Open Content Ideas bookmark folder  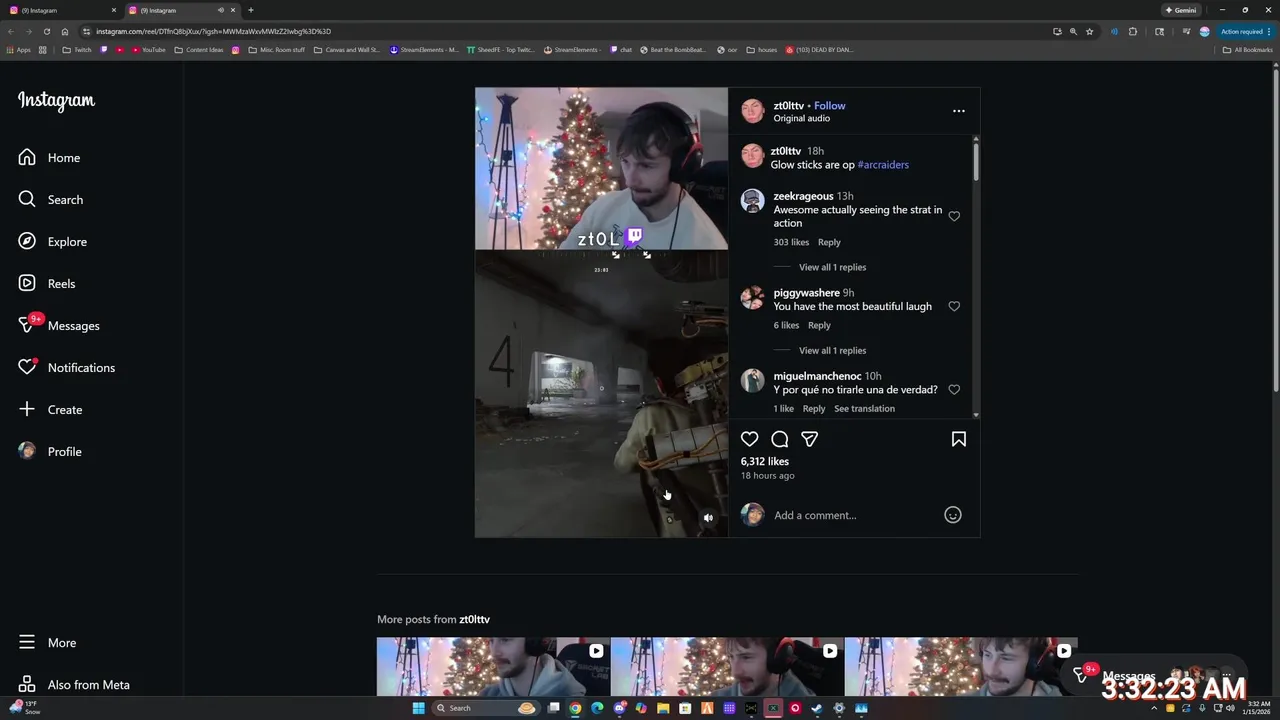tap(199, 50)
